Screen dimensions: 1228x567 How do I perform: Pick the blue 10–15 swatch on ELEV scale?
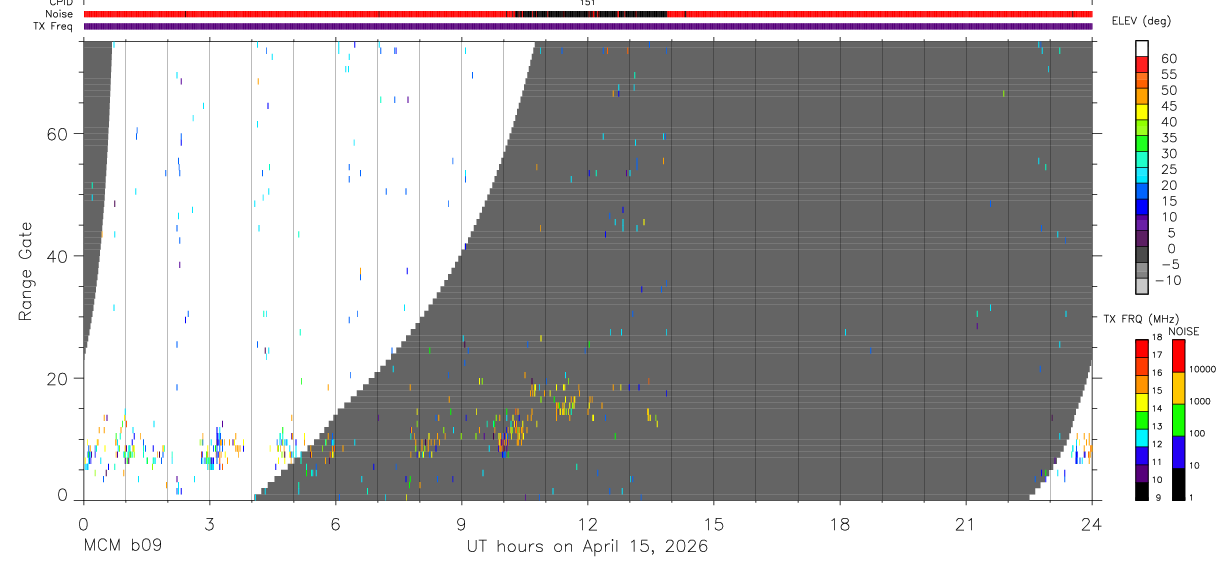point(1142,208)
